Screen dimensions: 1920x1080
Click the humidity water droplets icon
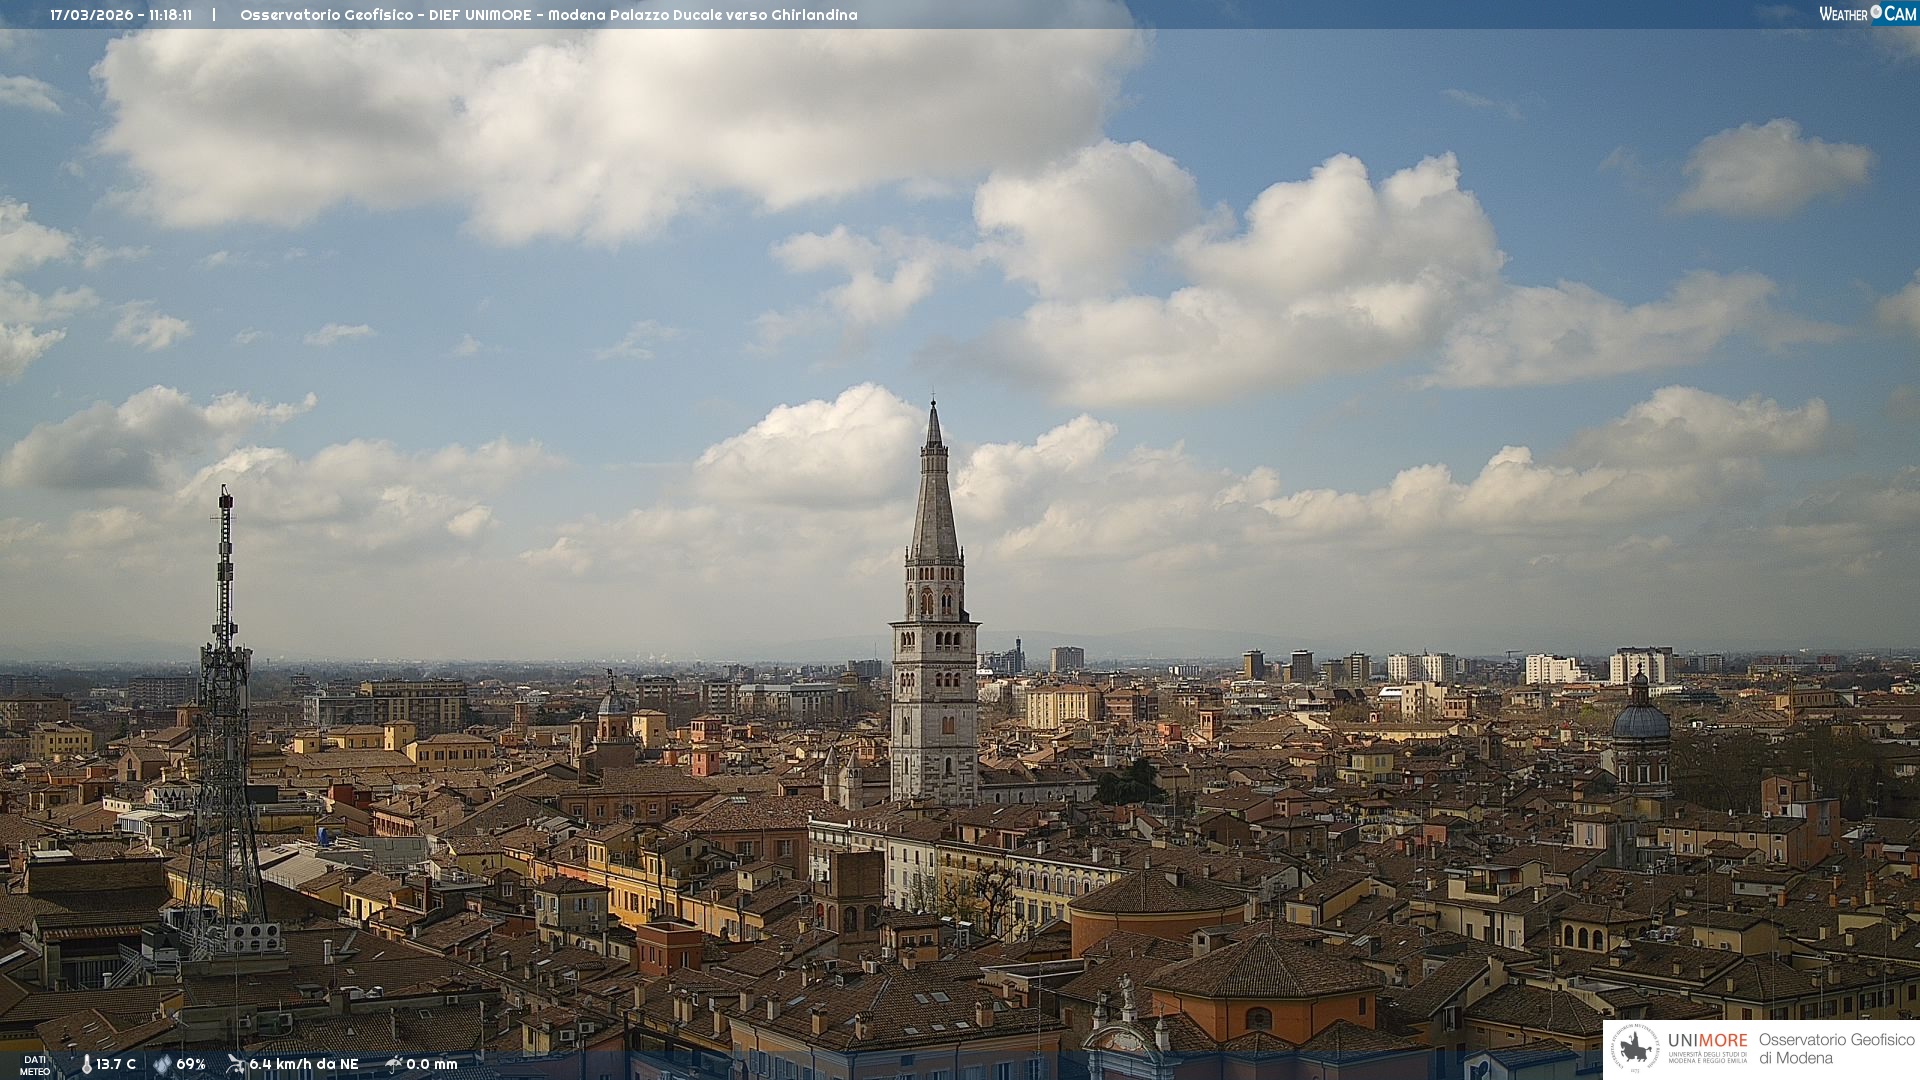click(x=162, y=1065)
